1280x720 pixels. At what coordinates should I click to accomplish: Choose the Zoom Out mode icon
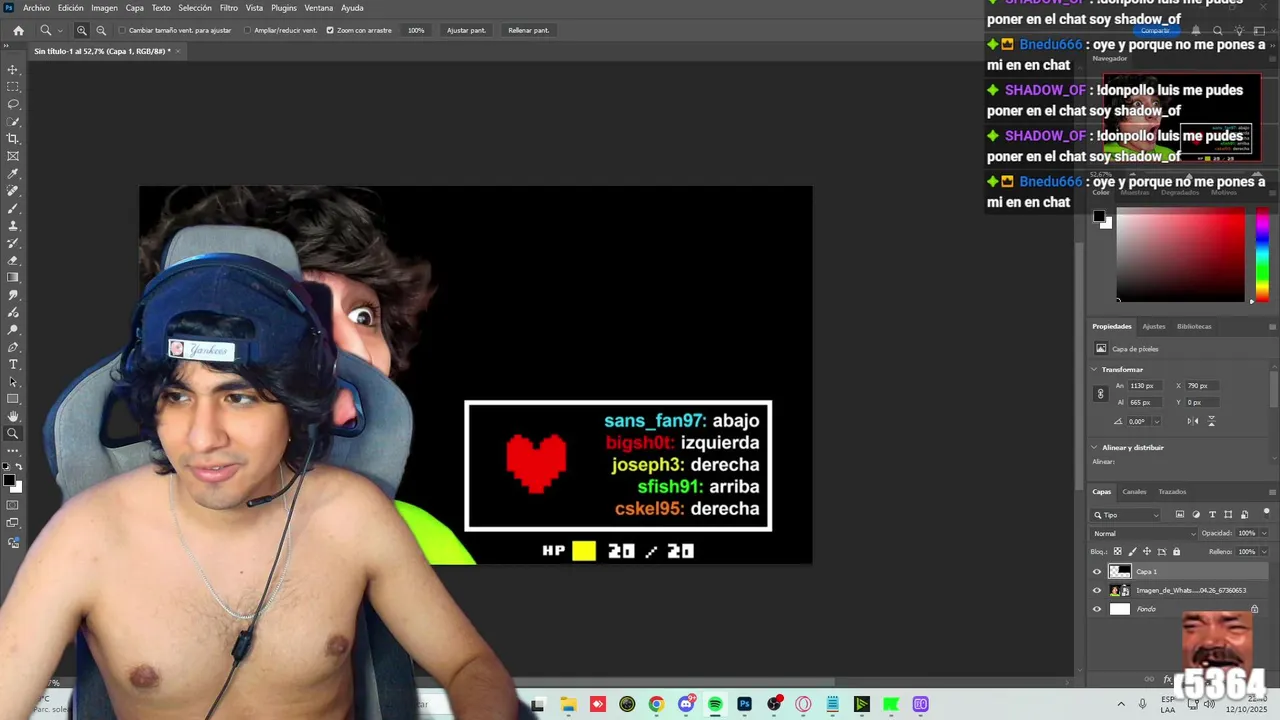(101, 31)
